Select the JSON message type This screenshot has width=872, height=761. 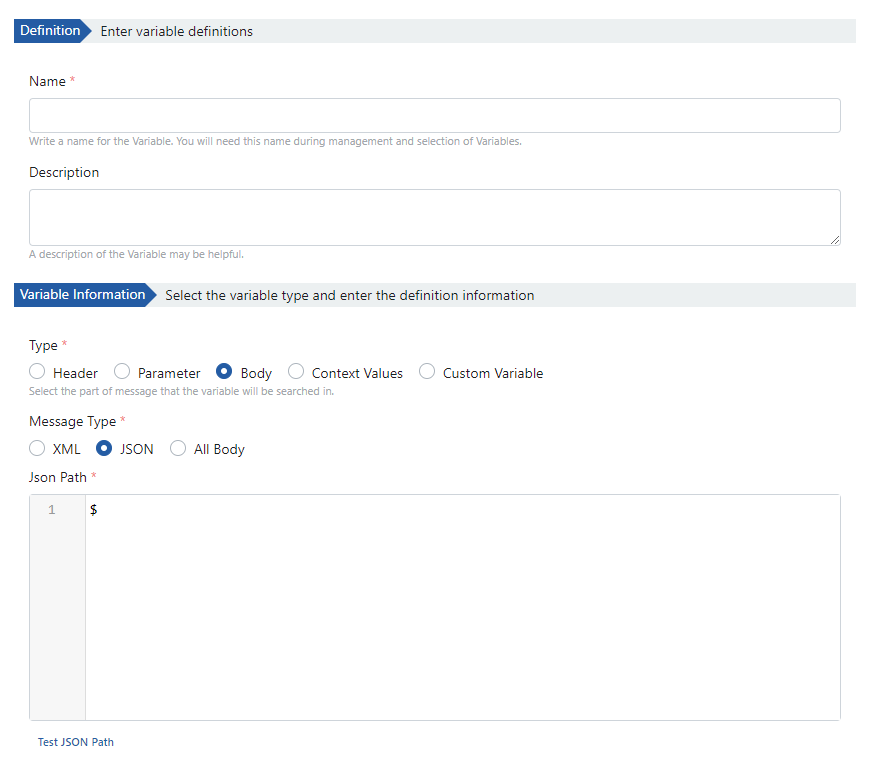[104, 449]
